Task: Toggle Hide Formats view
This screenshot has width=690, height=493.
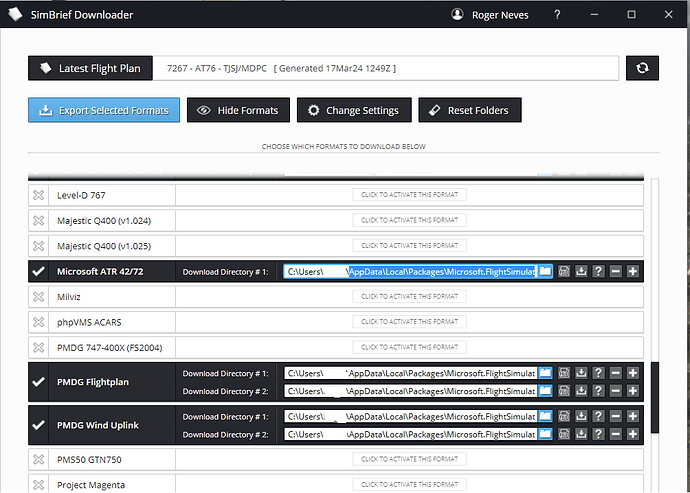Action: coord(238,110)
